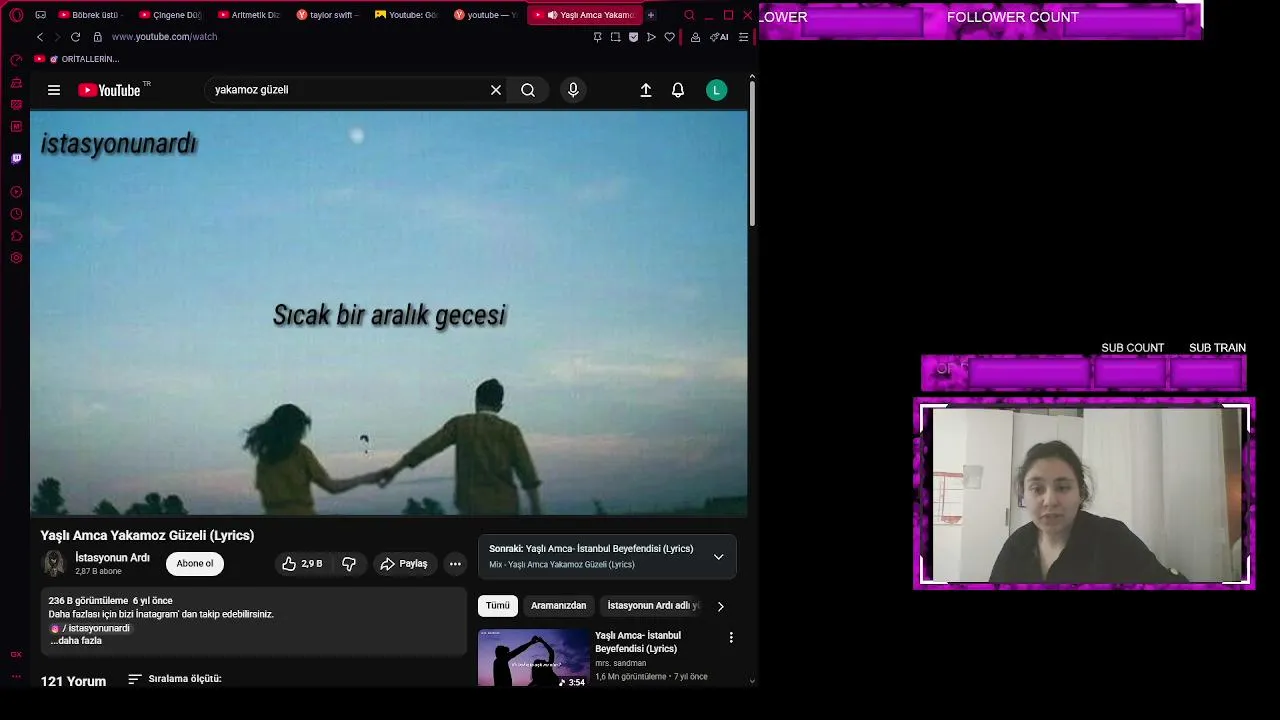
Task: Click the page vertical scrollbar thumb
Action: [752, 153]
